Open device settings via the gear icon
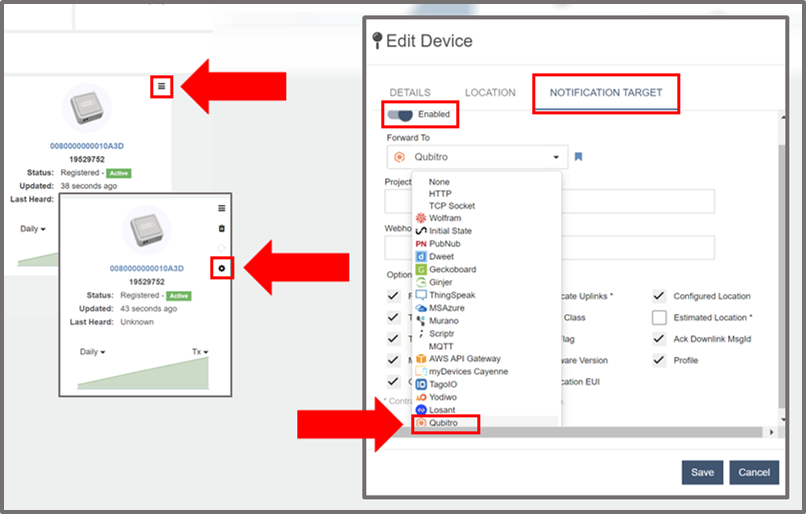806x514 pixels. coord(222,268)
